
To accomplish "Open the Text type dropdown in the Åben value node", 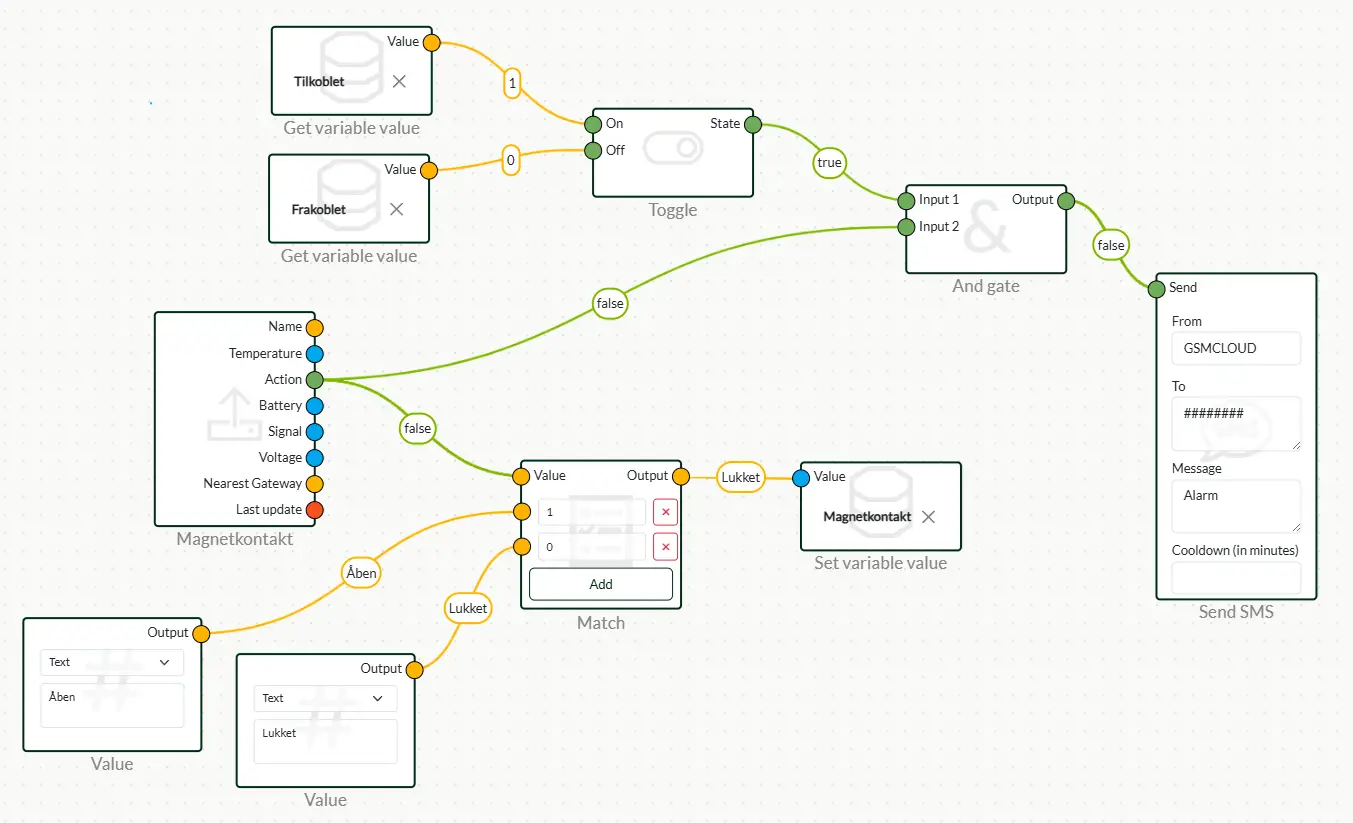I will point(112,662).
